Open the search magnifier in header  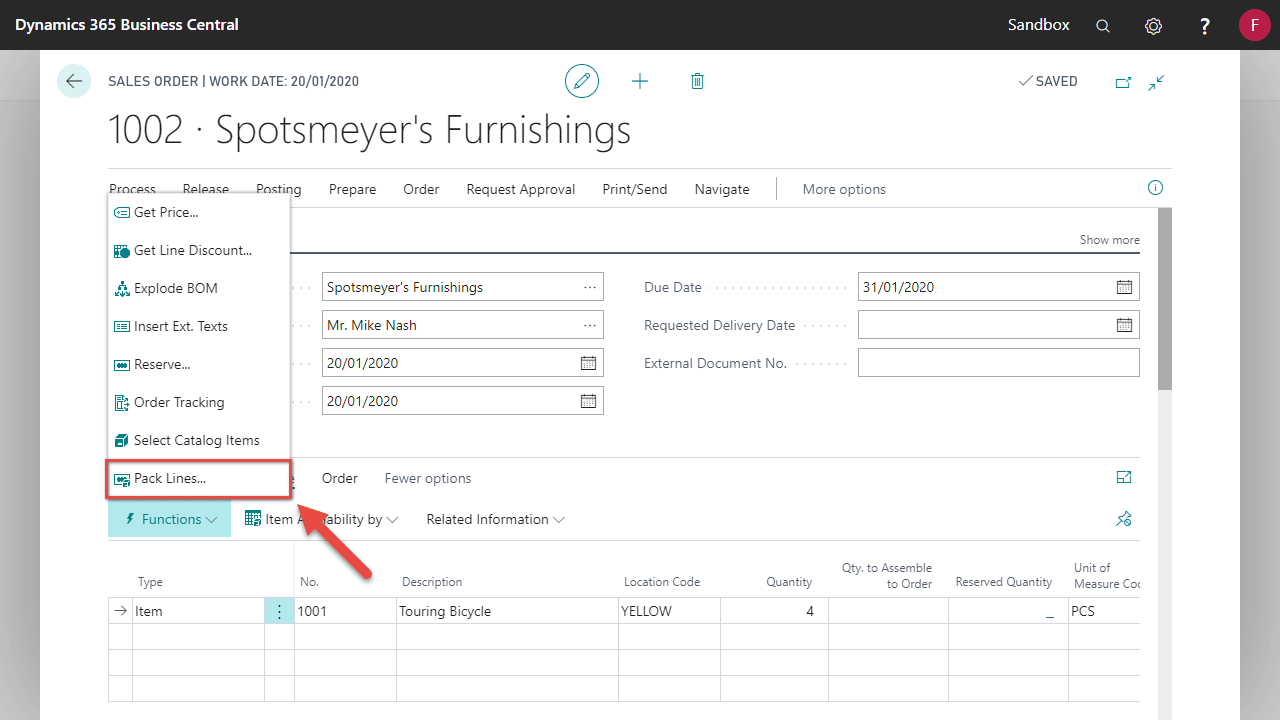(x=1103, y=26)
